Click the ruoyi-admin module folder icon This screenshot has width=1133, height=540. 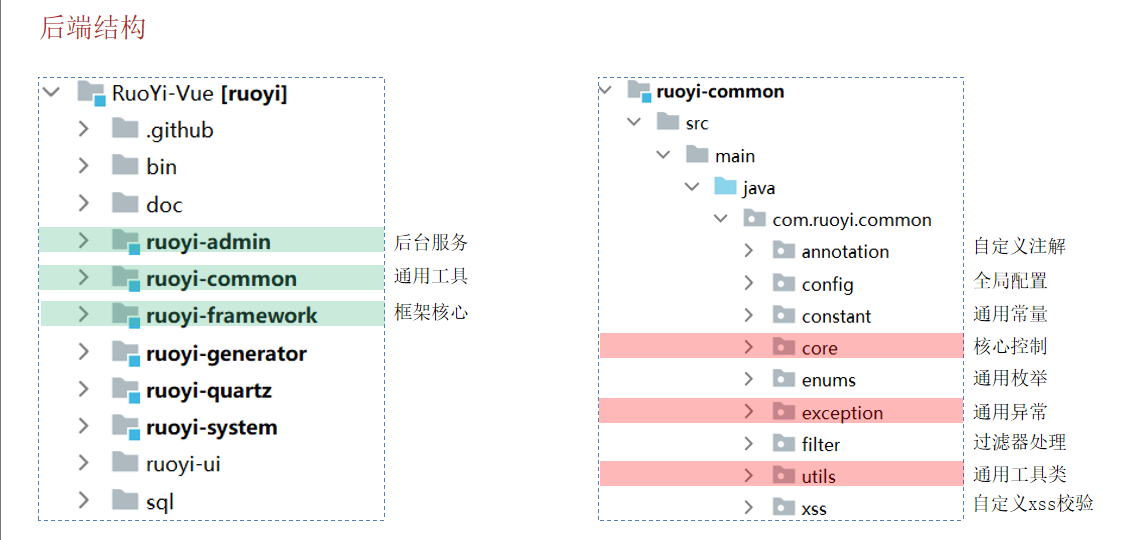pos(126,241)
